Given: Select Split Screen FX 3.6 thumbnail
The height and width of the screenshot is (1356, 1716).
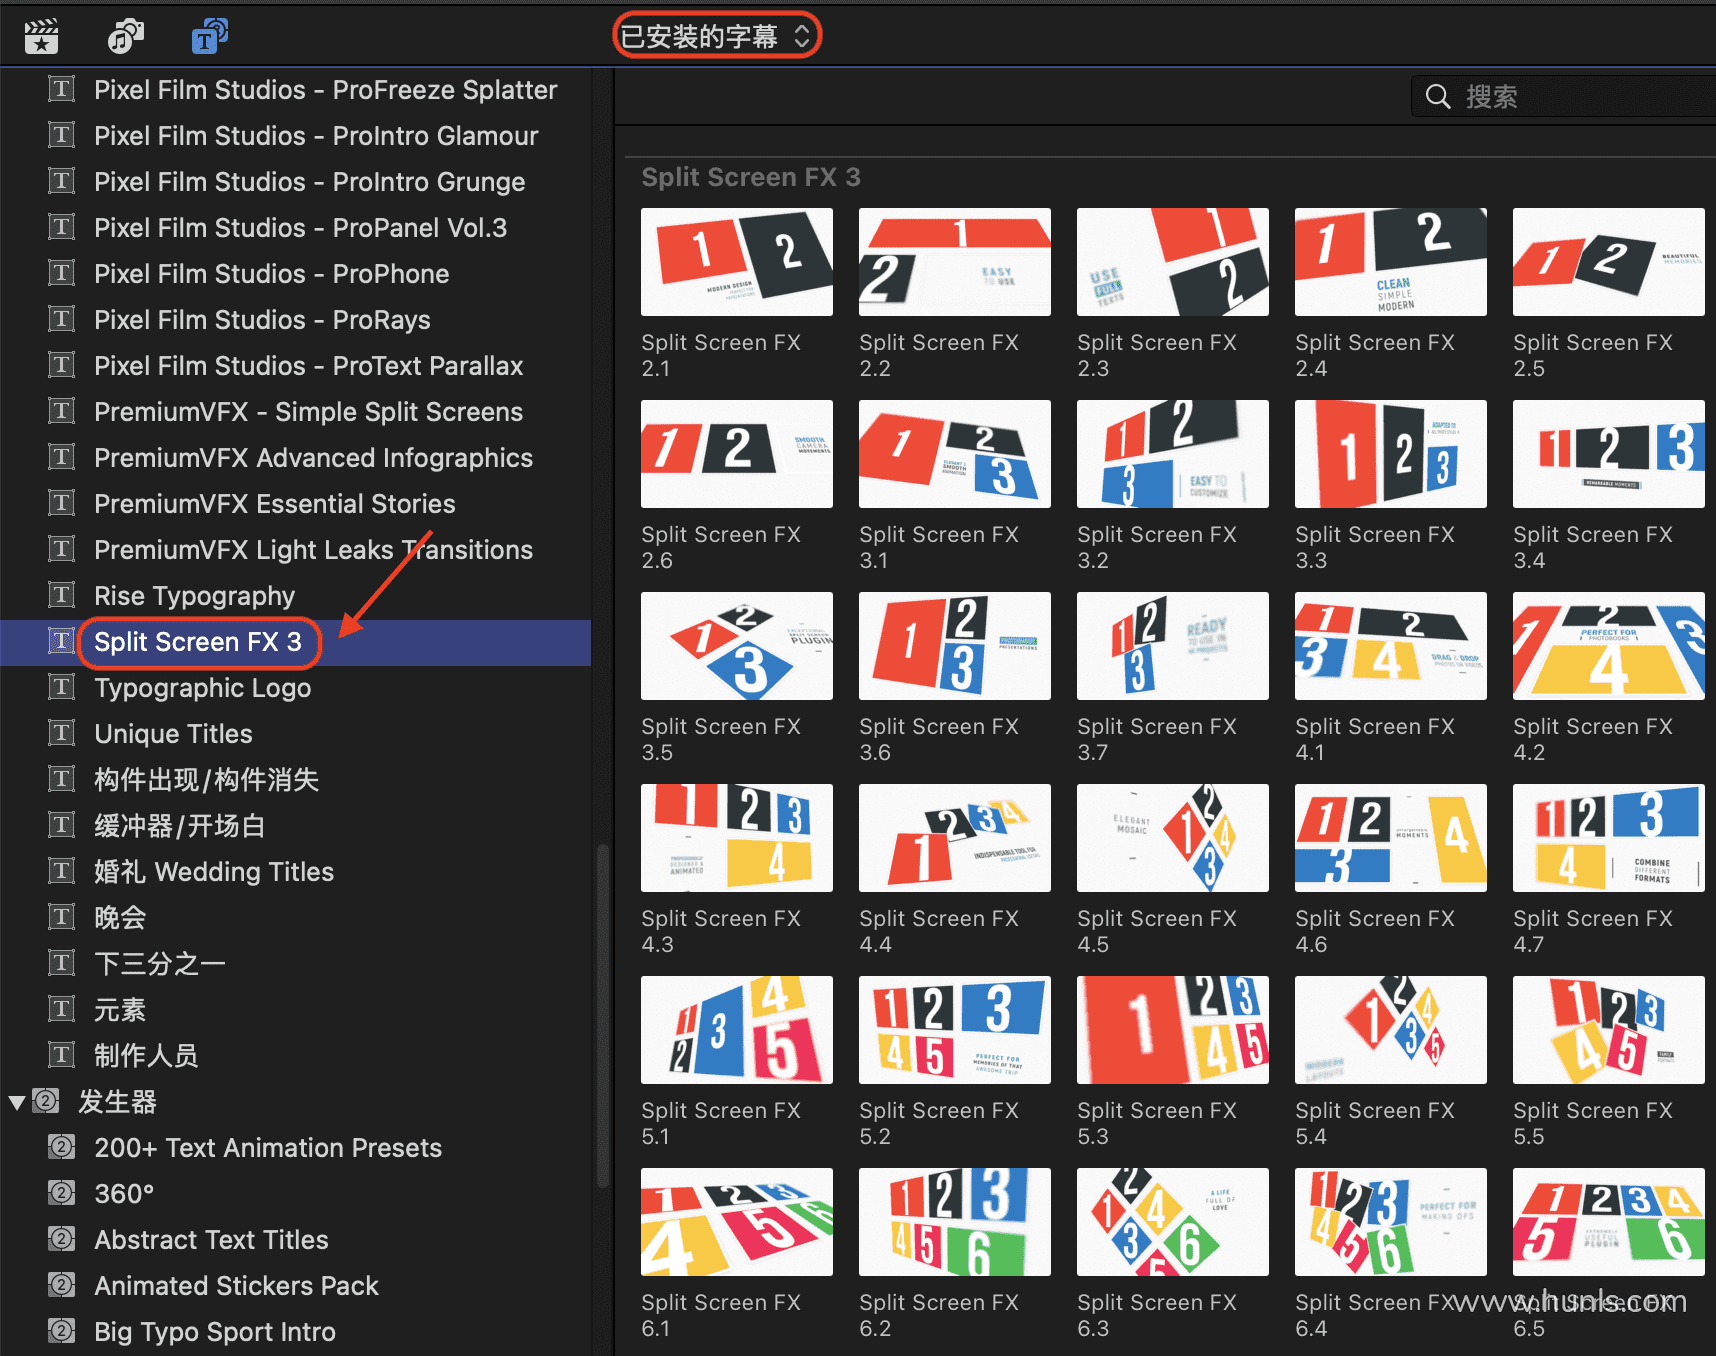Looking at the screenshot, I should (955, 646).
